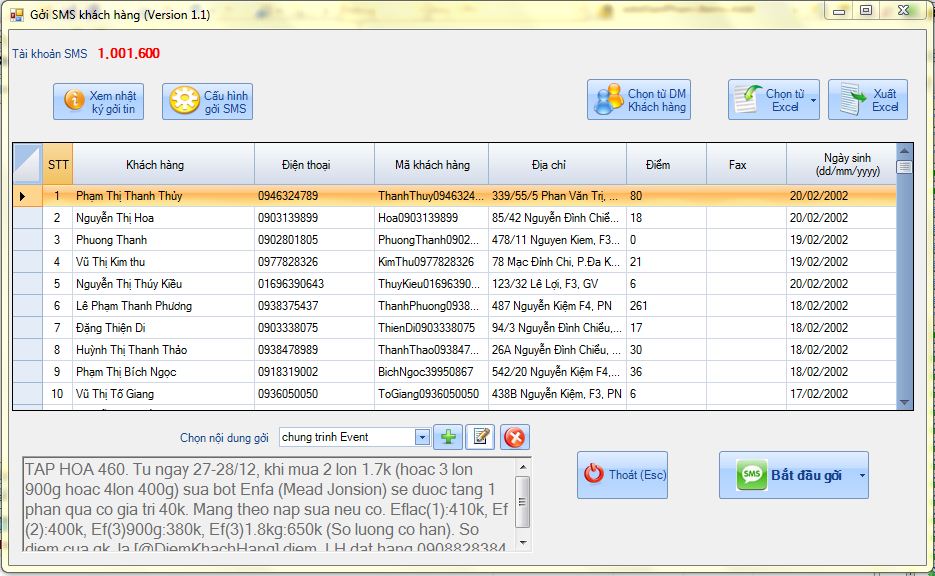The image size is (935, 576).
Task: Click the Tài khoản SMS balance 1.001.600
Action: (129, 54)
